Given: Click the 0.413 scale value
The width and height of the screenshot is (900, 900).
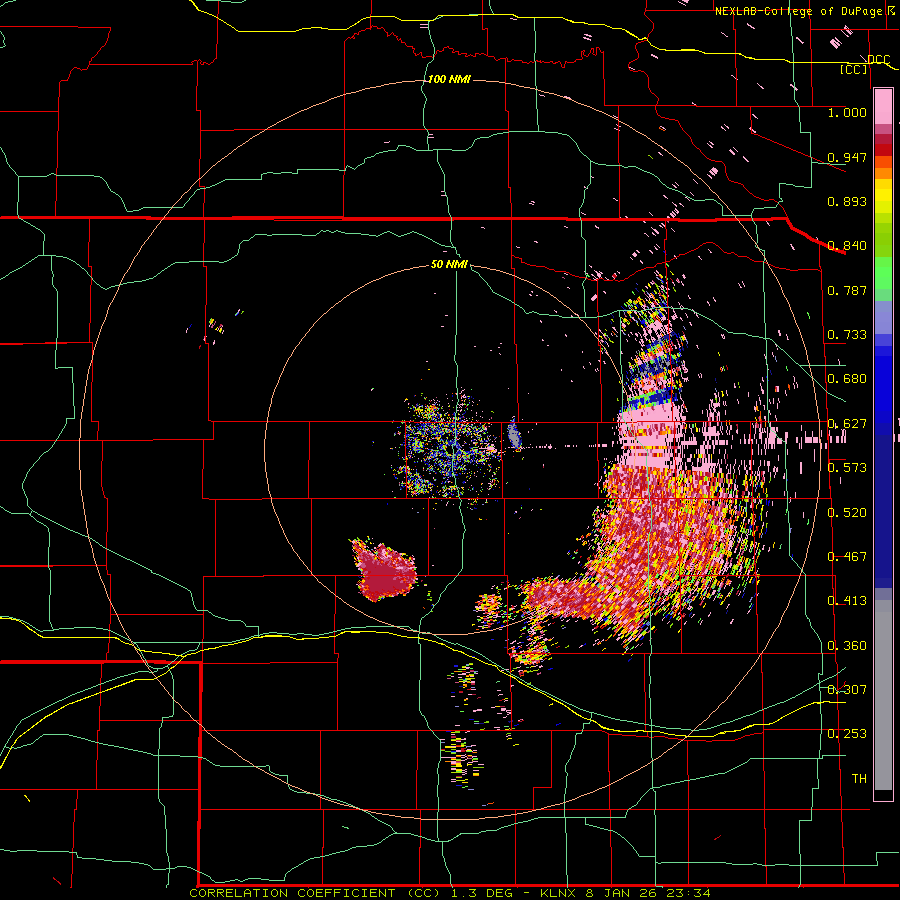Looking at the screenshot, I should (x=847, y=601).
